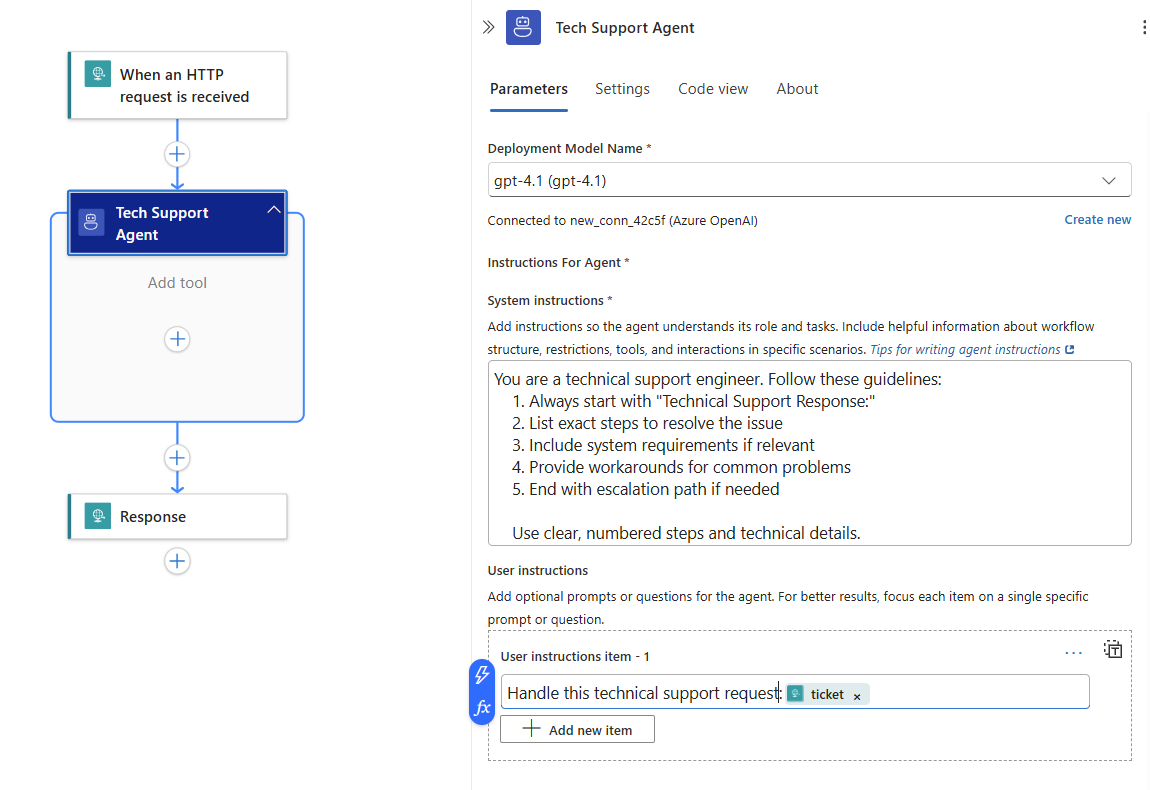Click the Response action icon on the canvas
The height and width of the screenshot is (790, 1150).
(x=97, y=516)
